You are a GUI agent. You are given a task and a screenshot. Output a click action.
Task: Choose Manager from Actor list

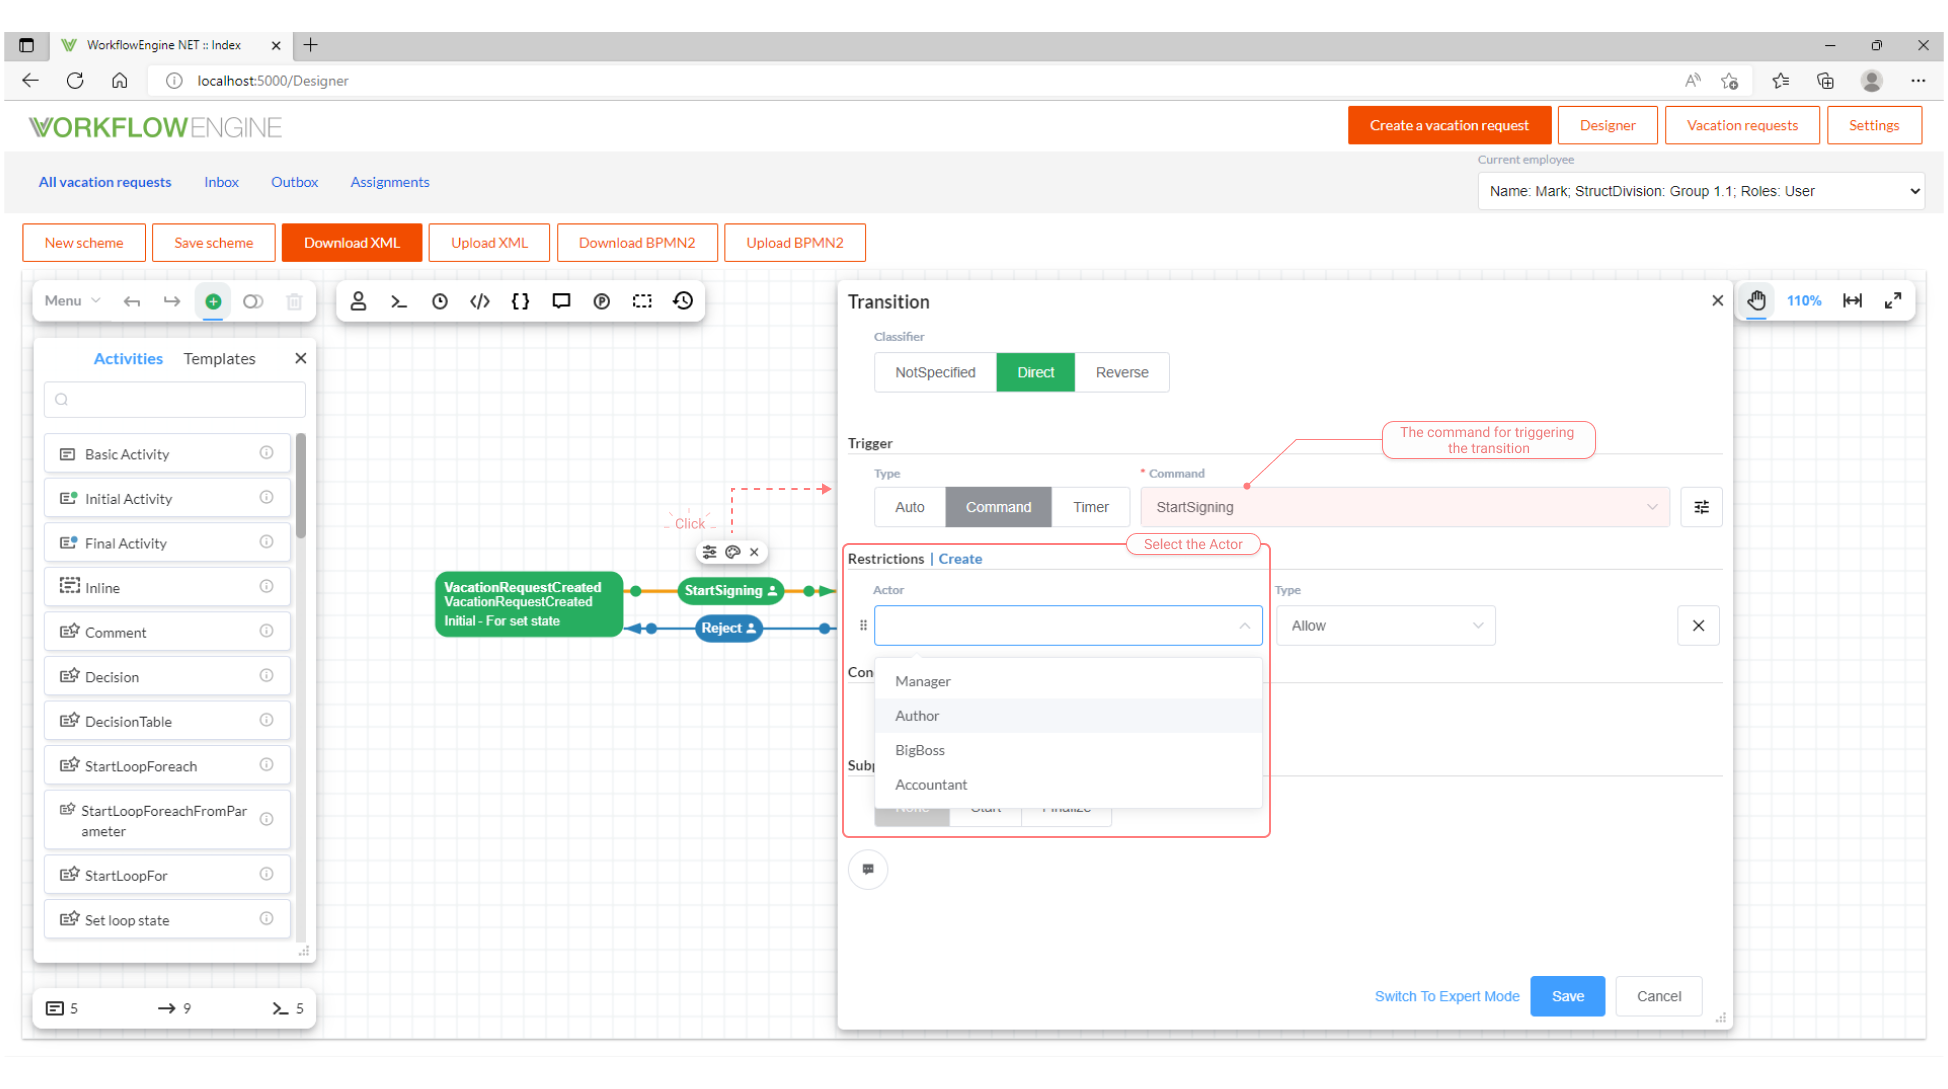(1068, 681)
